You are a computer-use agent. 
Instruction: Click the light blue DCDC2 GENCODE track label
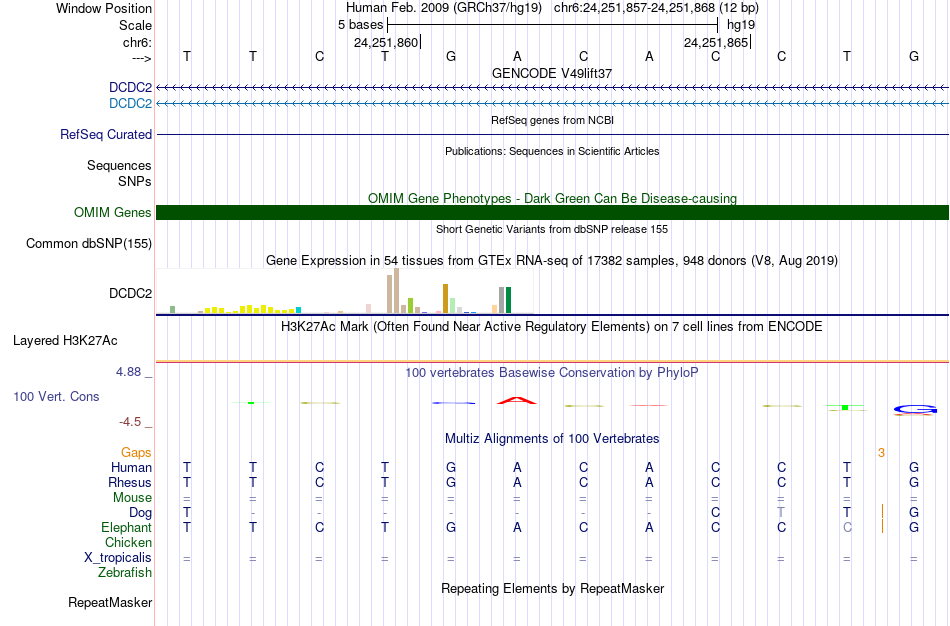click(130, 103)
